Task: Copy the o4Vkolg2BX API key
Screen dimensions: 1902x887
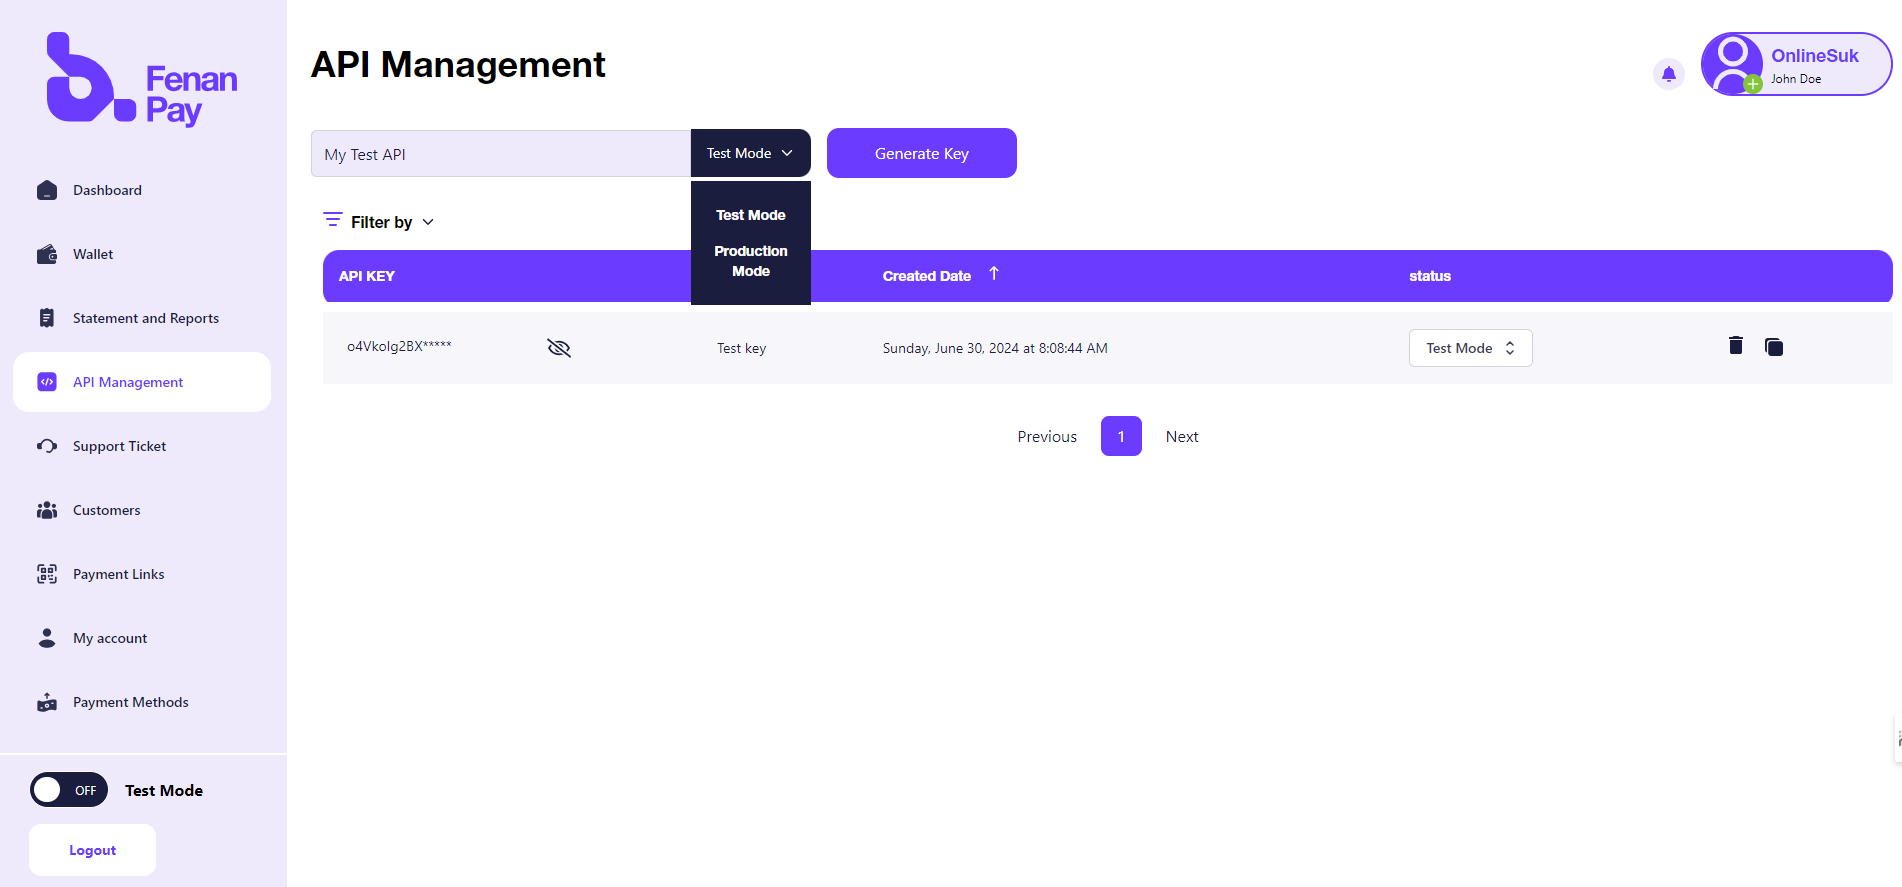Action: coord(1774,347)
